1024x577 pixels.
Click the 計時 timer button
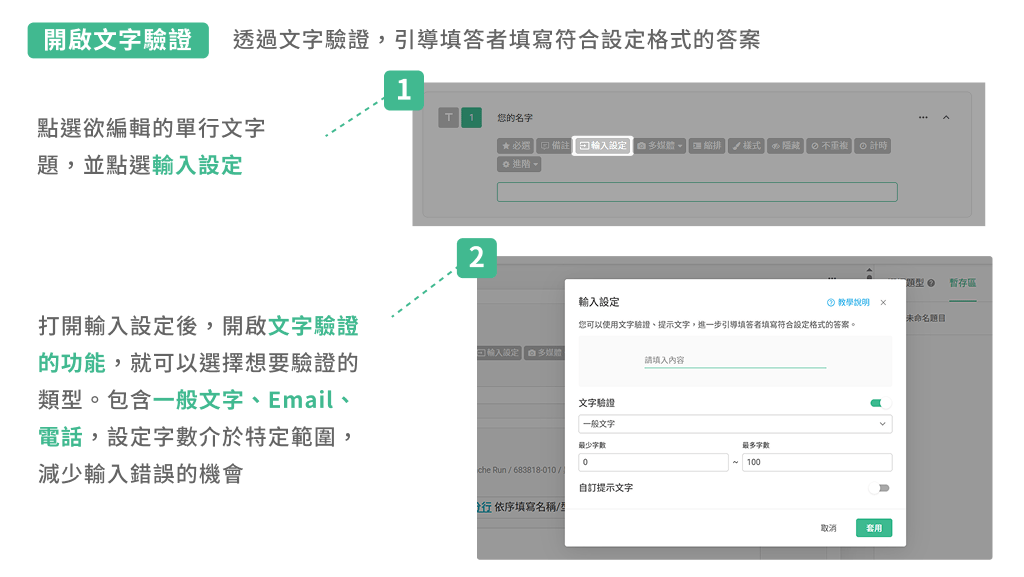click(x=872, y=146)
